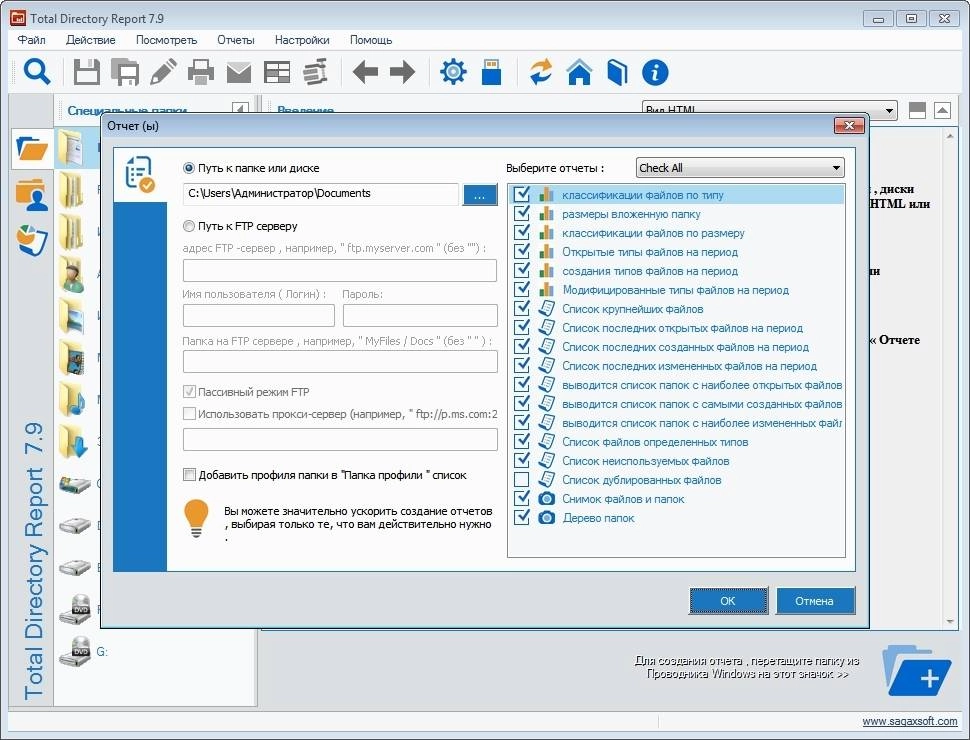Close the Отчет (ы) dialog
The height and width of the screenshot is (740, 970).
849,126
